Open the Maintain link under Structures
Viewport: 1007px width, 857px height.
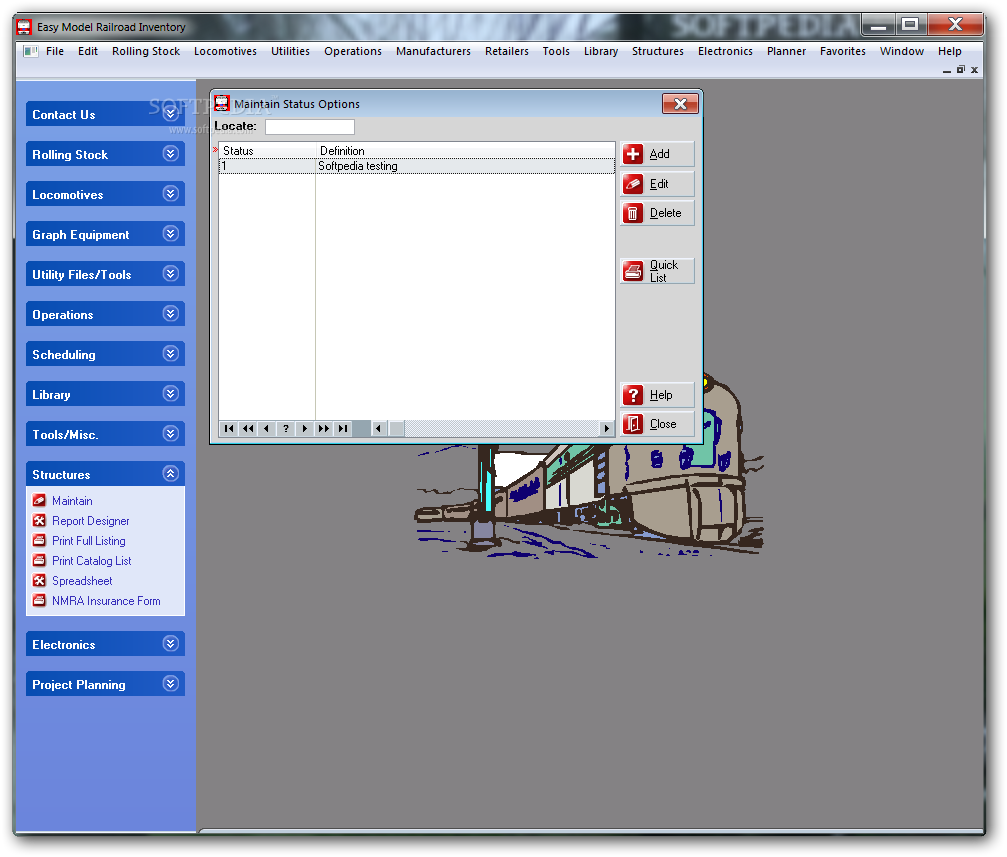click(72, 500)
